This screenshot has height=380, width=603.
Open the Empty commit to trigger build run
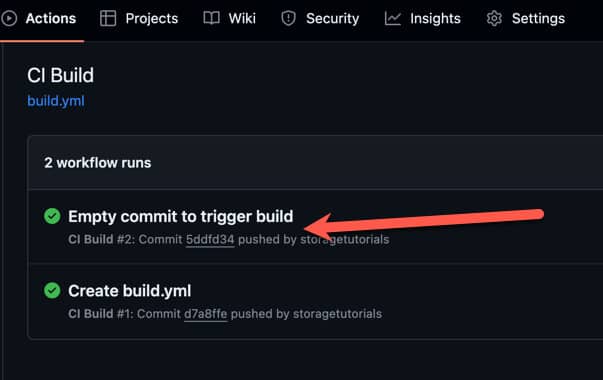(180, 216)
